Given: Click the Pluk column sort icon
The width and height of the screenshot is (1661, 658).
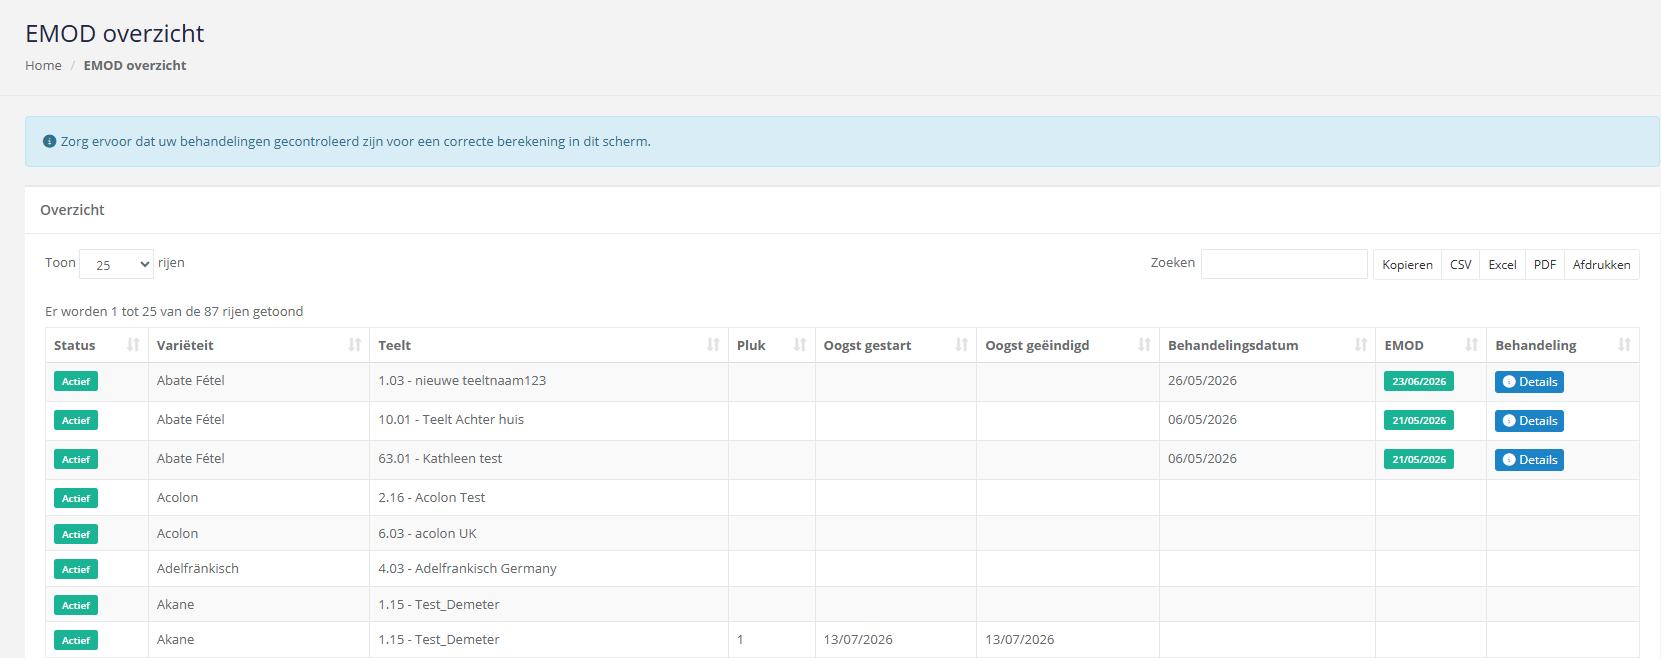Looking at the screenshot, I should [x=800, y=345].
